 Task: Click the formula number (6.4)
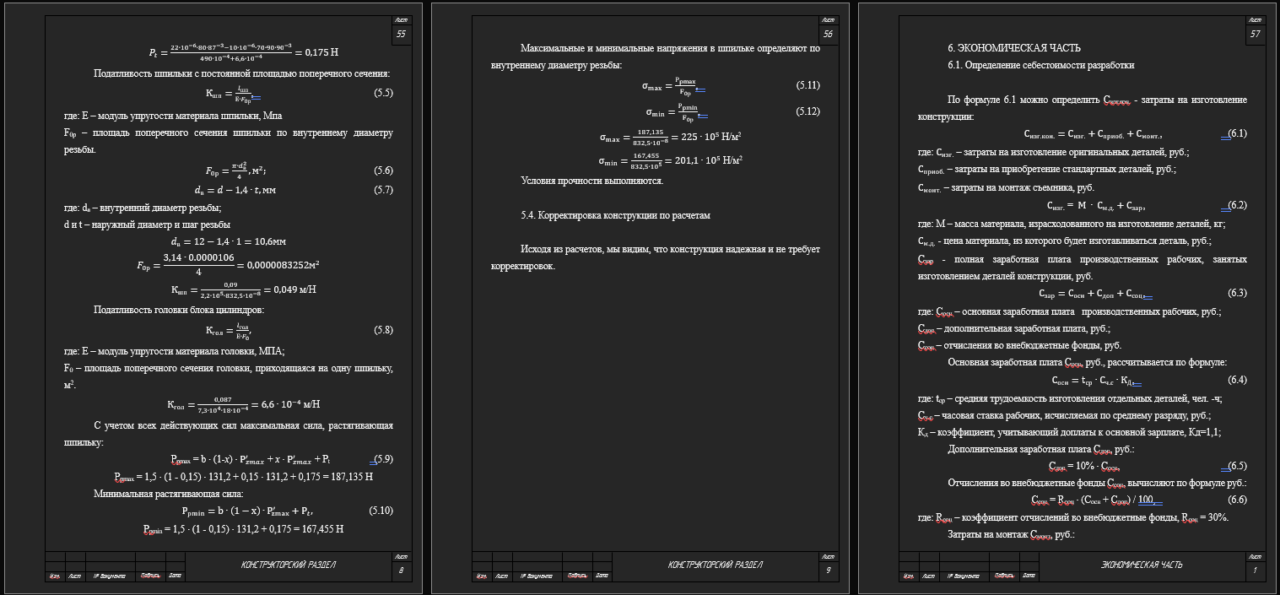[x=1237, y=380]
